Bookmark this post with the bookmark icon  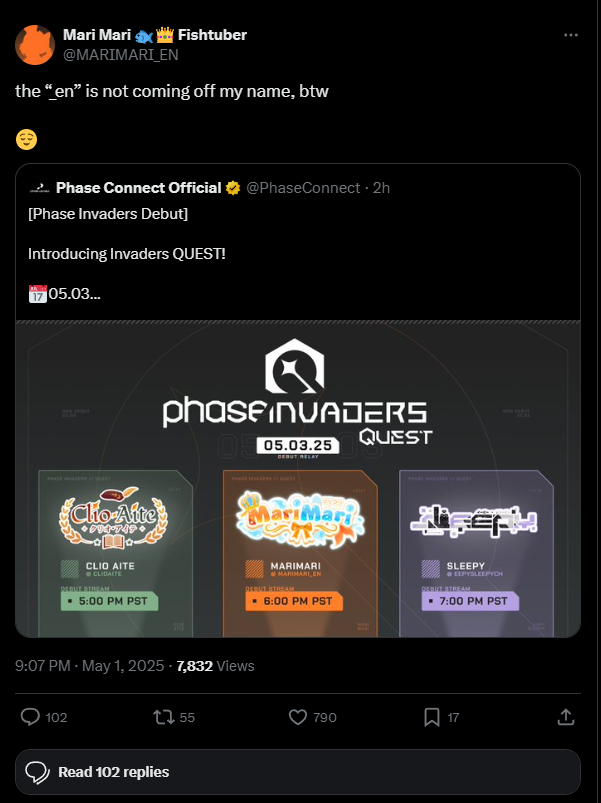click(432, 717)
